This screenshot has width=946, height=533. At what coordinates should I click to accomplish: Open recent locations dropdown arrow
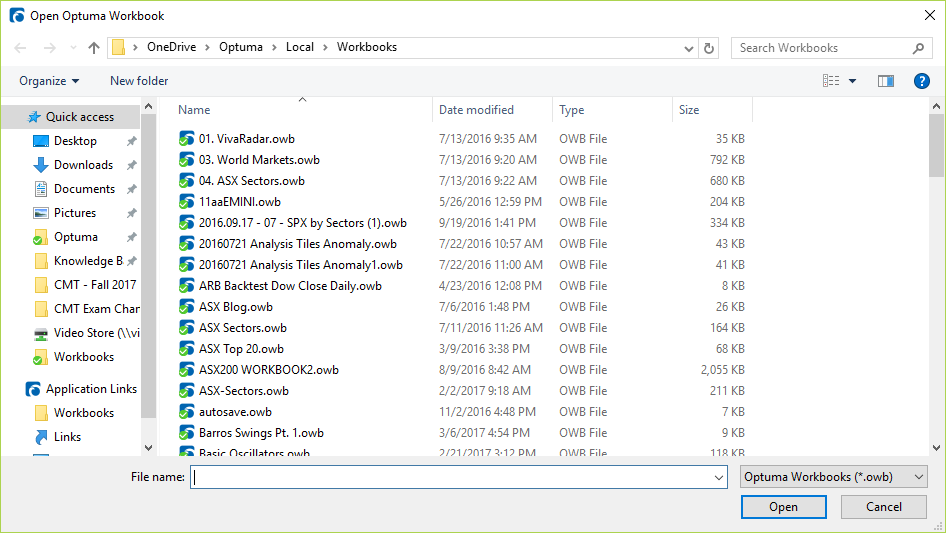point(73,48)
